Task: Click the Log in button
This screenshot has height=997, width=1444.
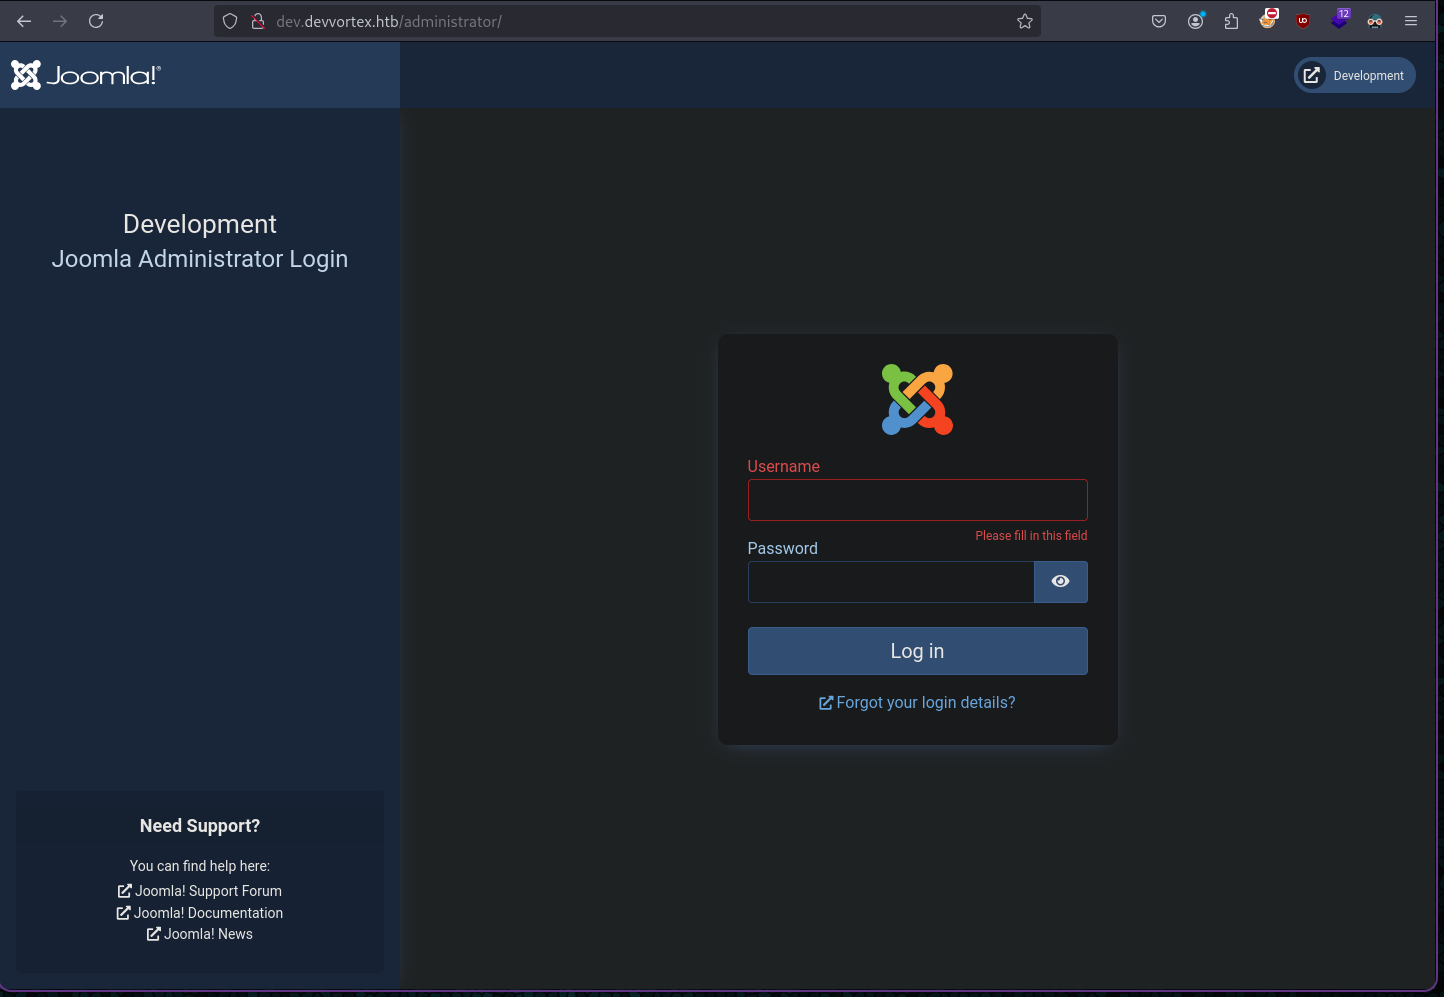Action: tap(918, 651)
